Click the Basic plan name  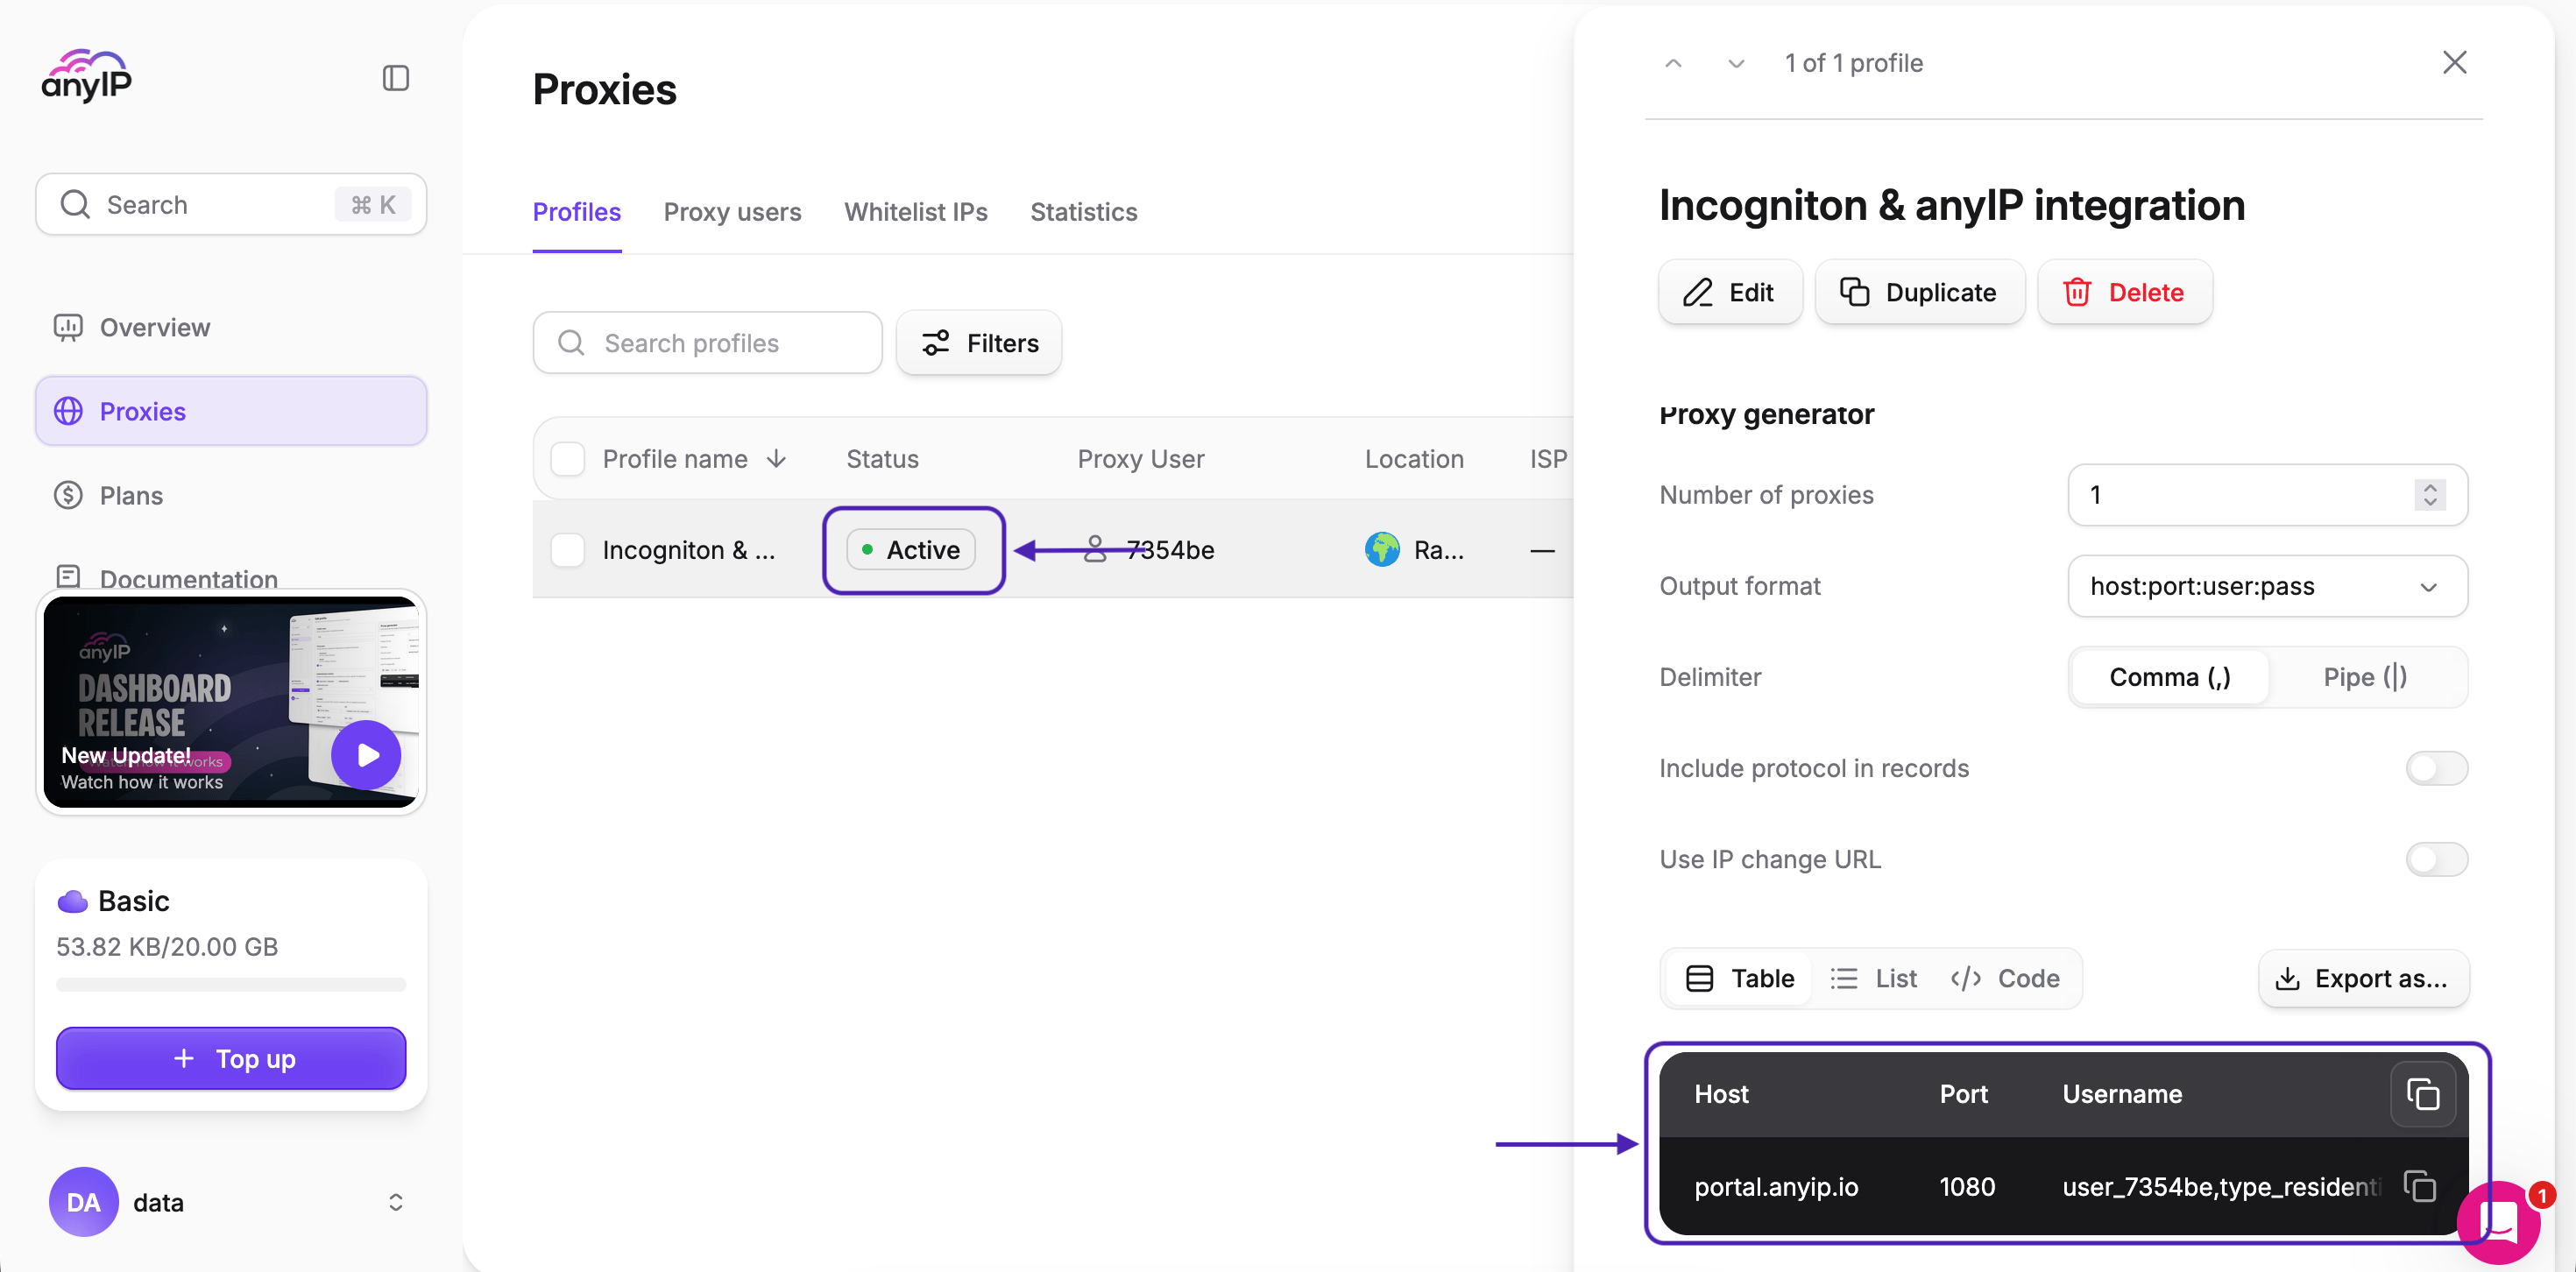[134, 901]
